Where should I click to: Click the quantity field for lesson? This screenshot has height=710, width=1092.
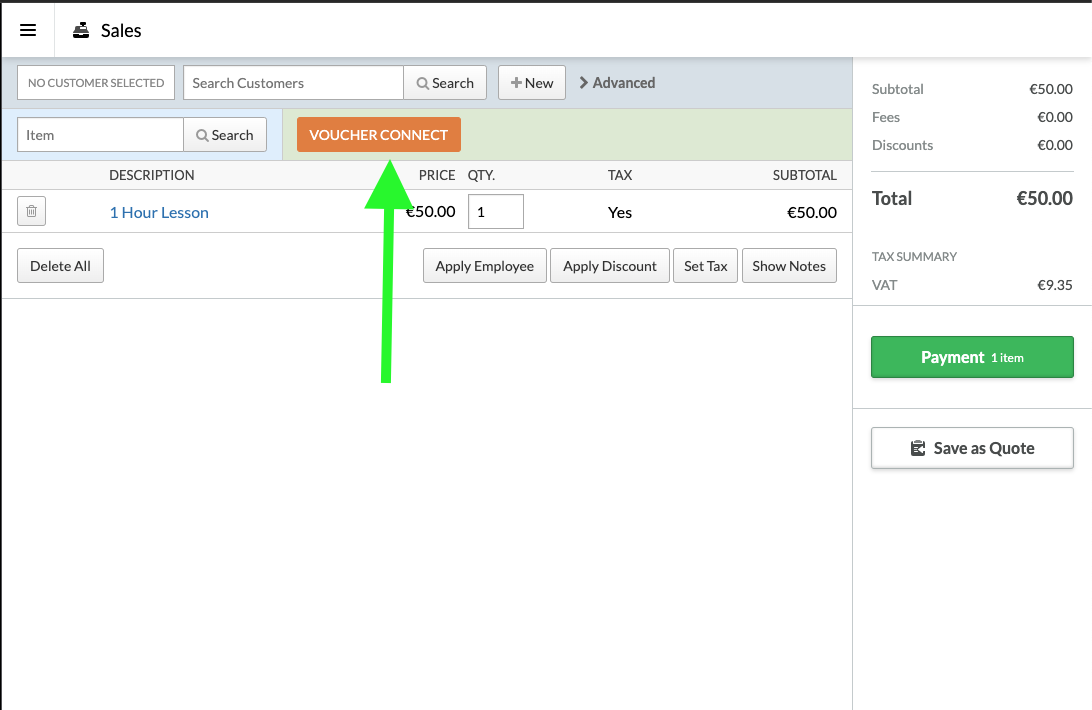[x=495, y=212]
